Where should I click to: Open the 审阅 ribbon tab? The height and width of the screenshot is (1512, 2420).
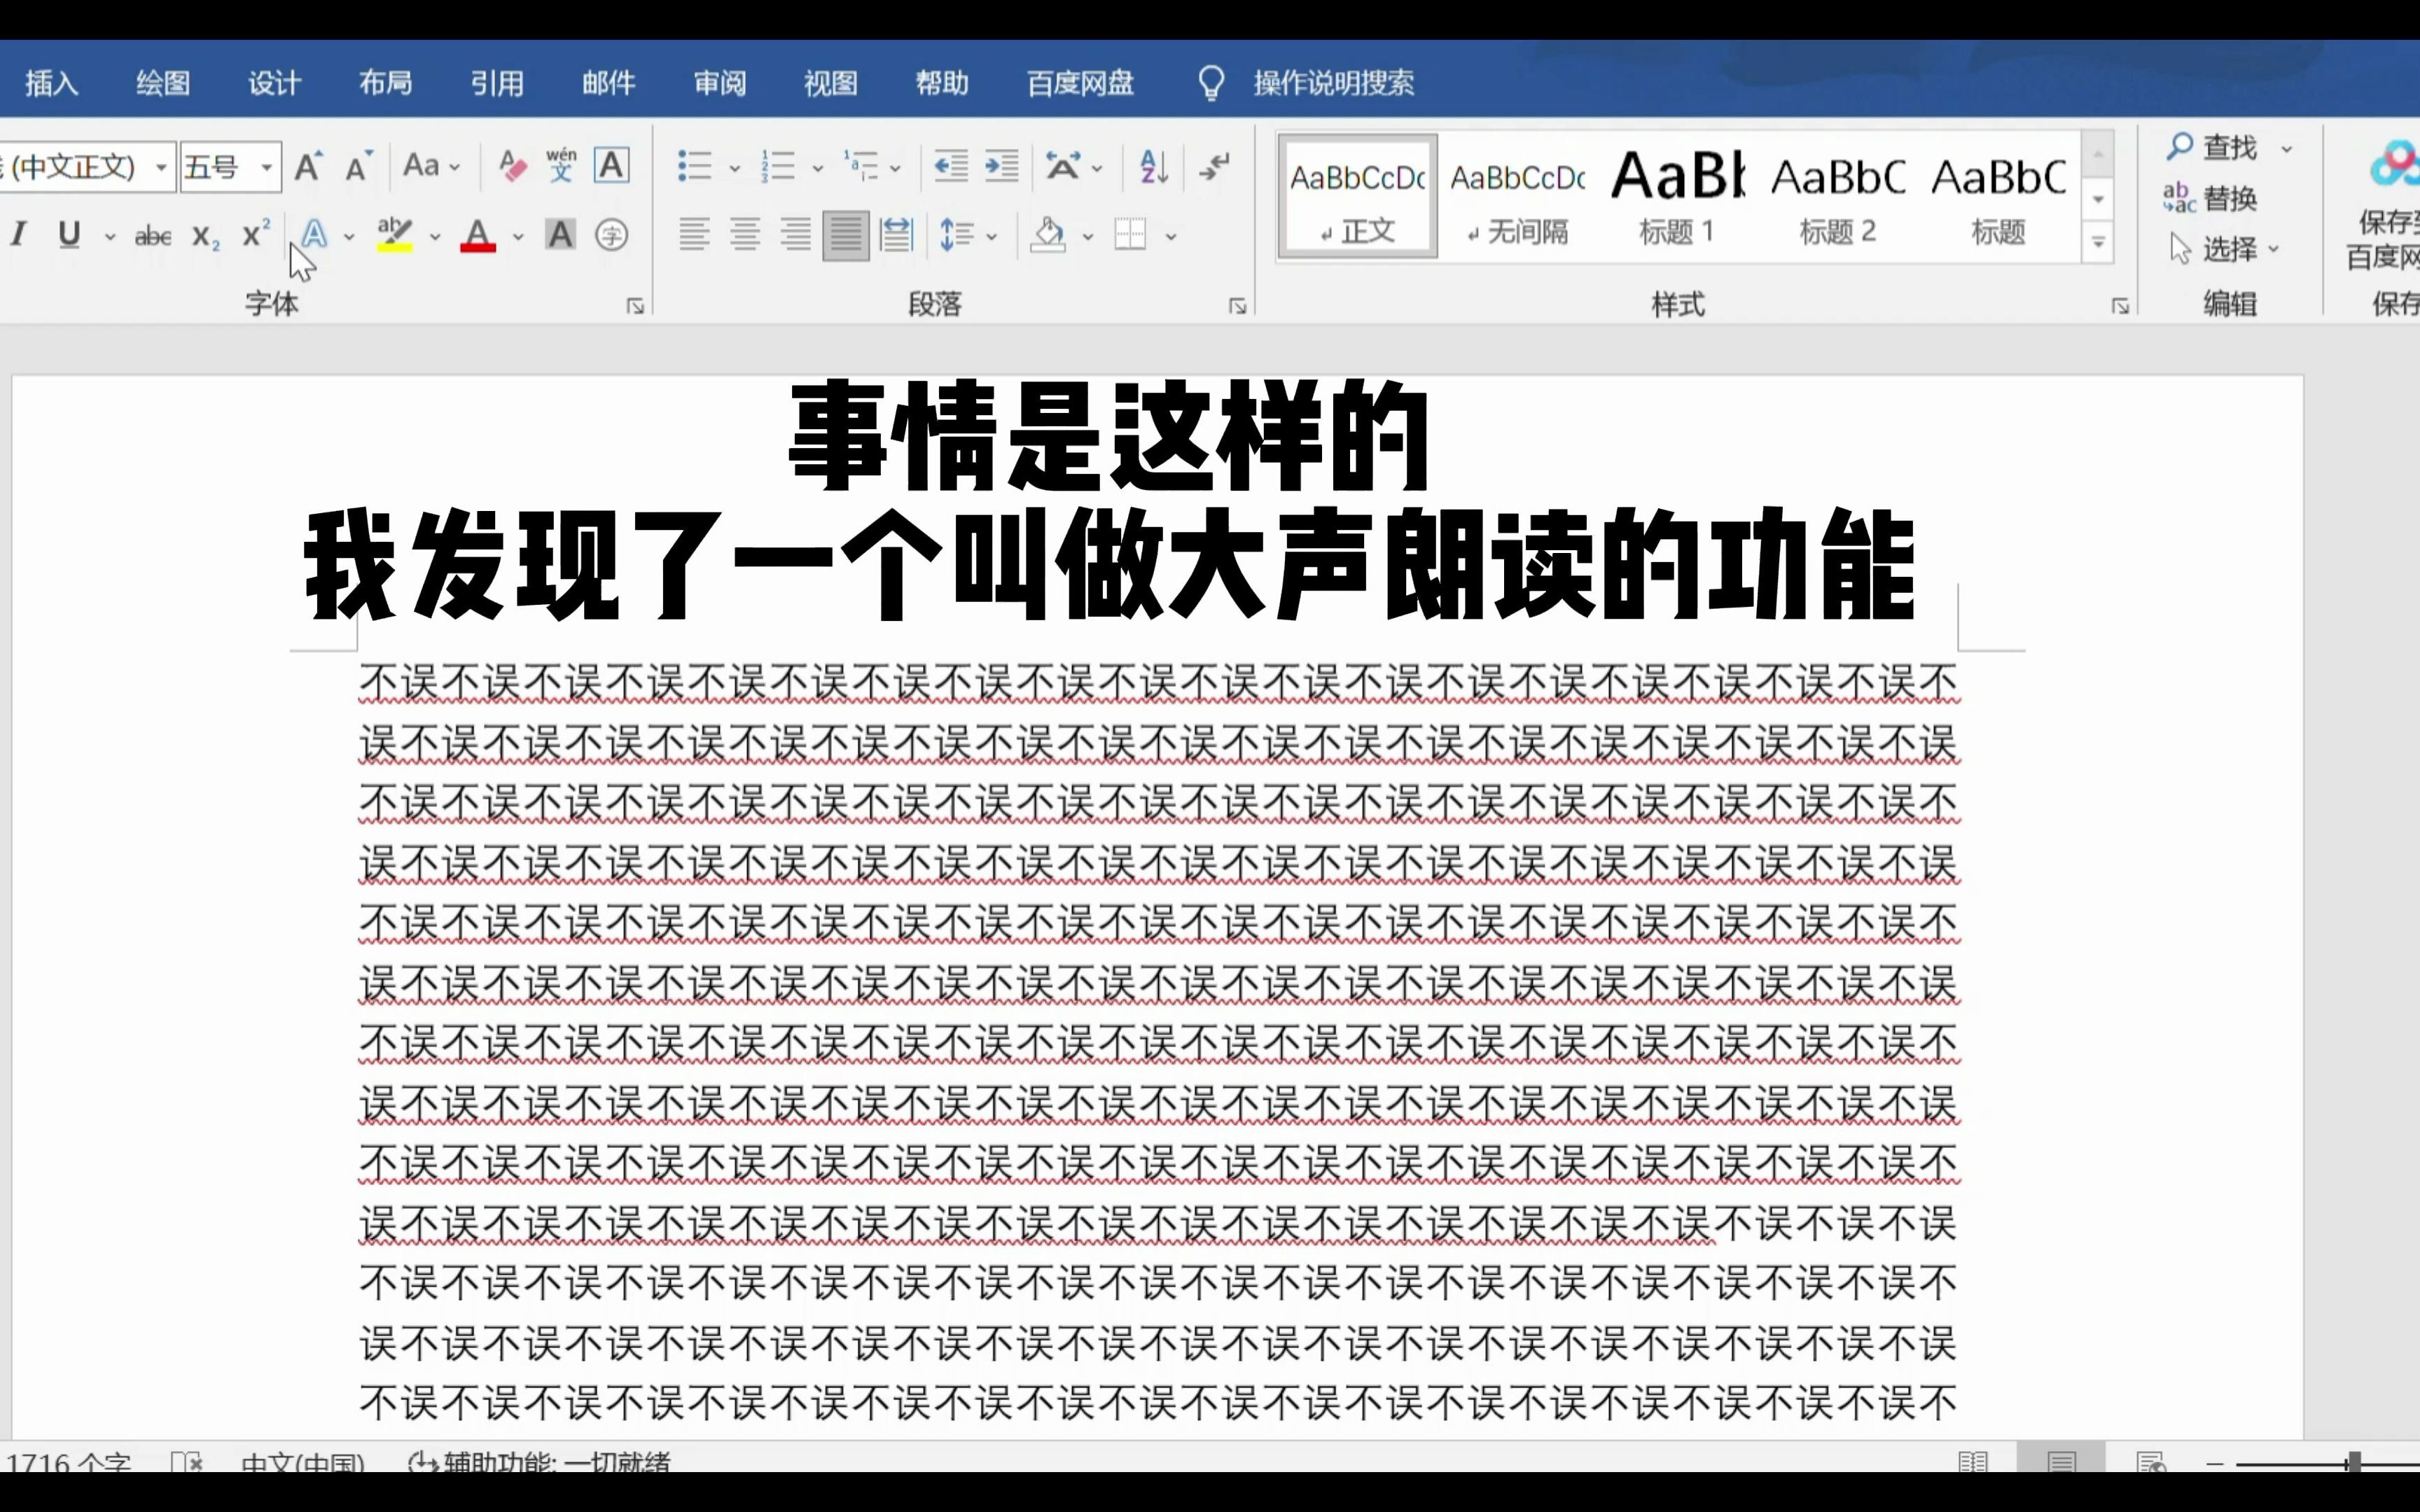click(720, 83)
